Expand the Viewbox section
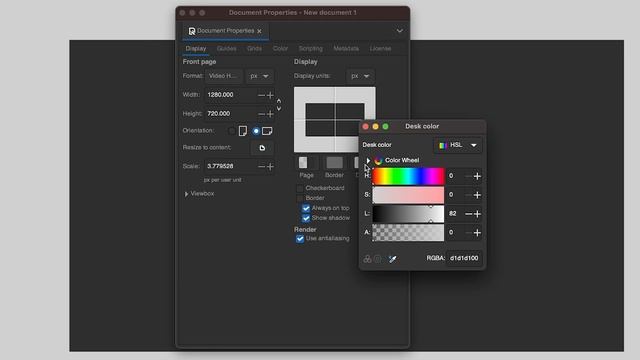The width and height of the screenshot is (640, 360). tap(187, 194)
